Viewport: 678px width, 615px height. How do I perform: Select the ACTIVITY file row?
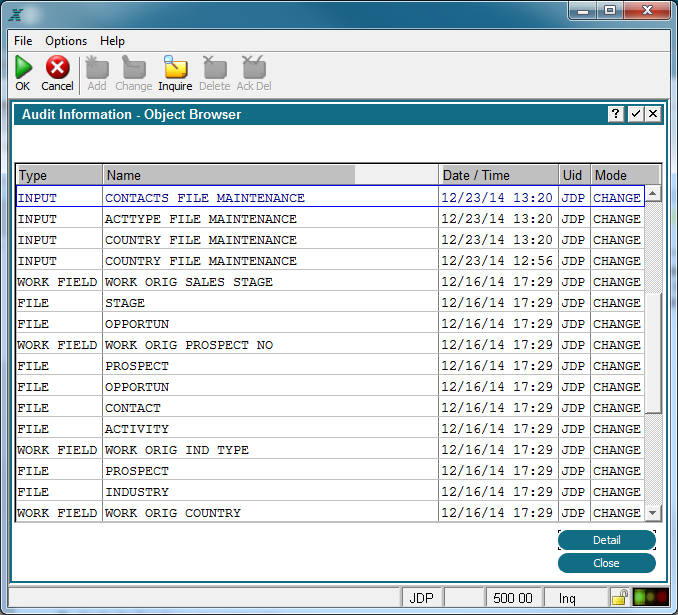click(330, 429)
